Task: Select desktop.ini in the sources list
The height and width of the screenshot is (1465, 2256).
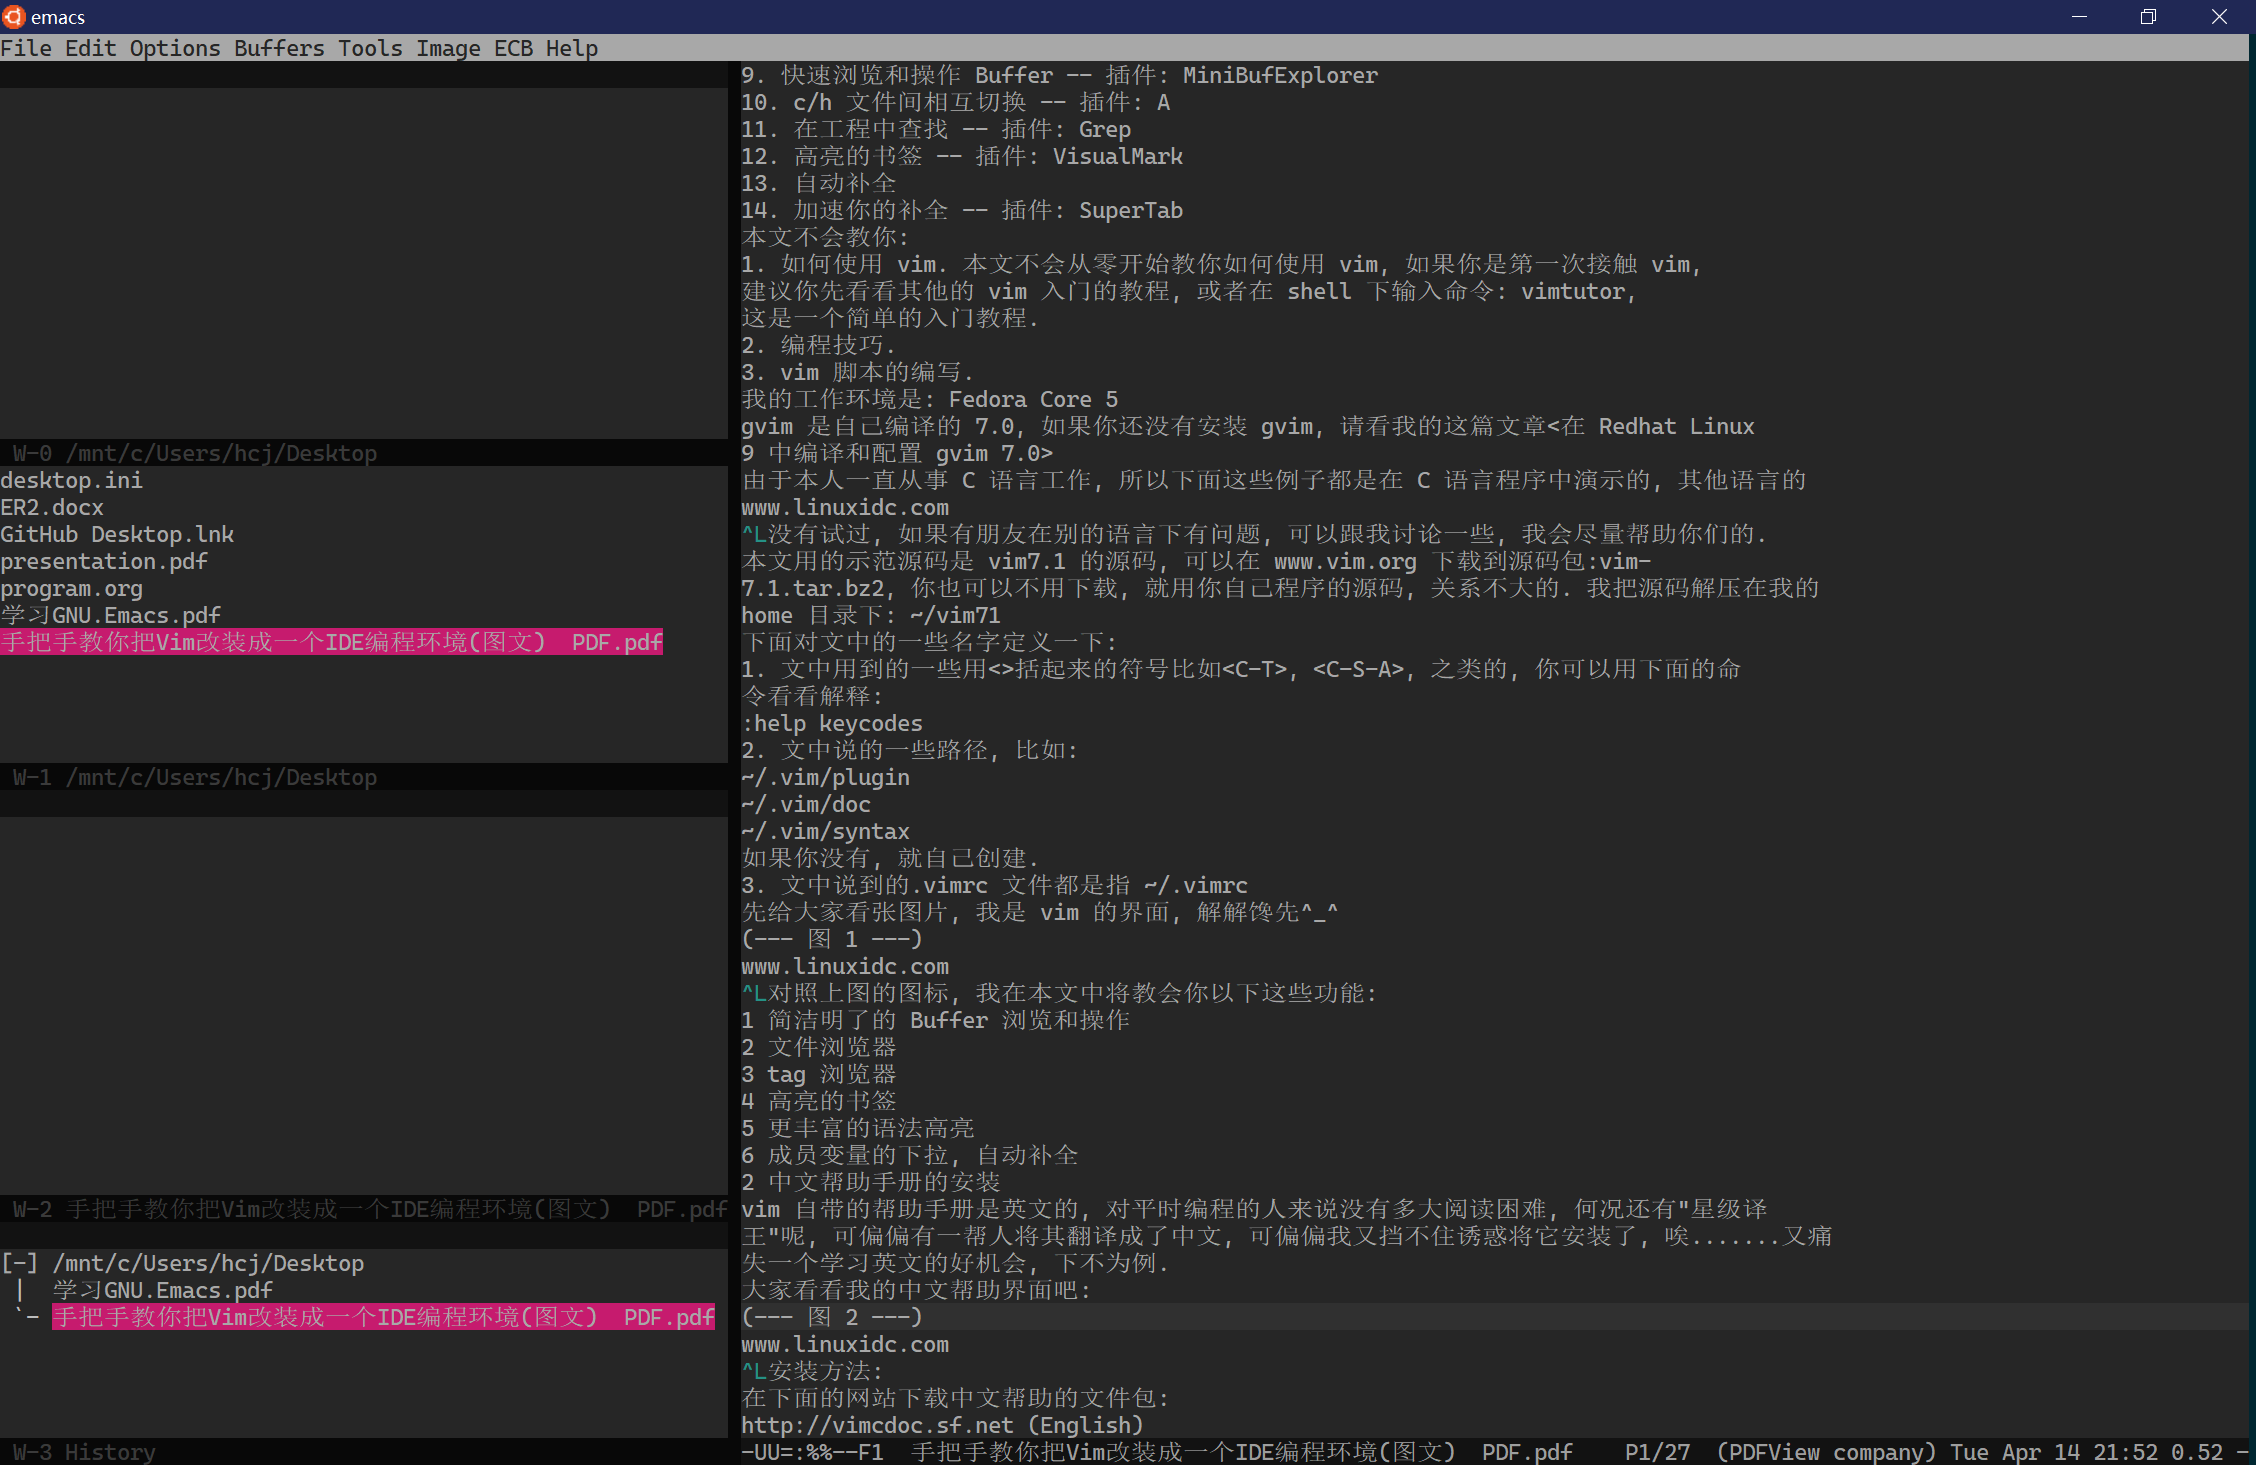Action: point(72,480)
